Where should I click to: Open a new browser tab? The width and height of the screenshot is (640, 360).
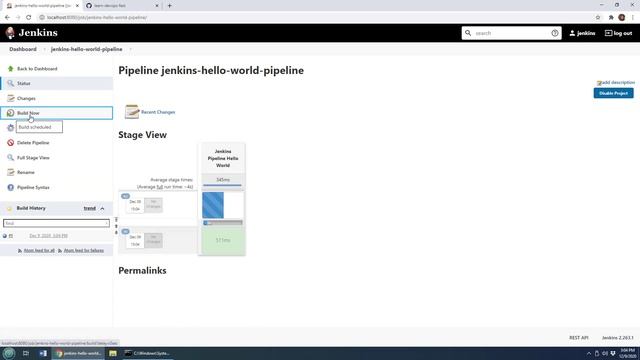169,6
